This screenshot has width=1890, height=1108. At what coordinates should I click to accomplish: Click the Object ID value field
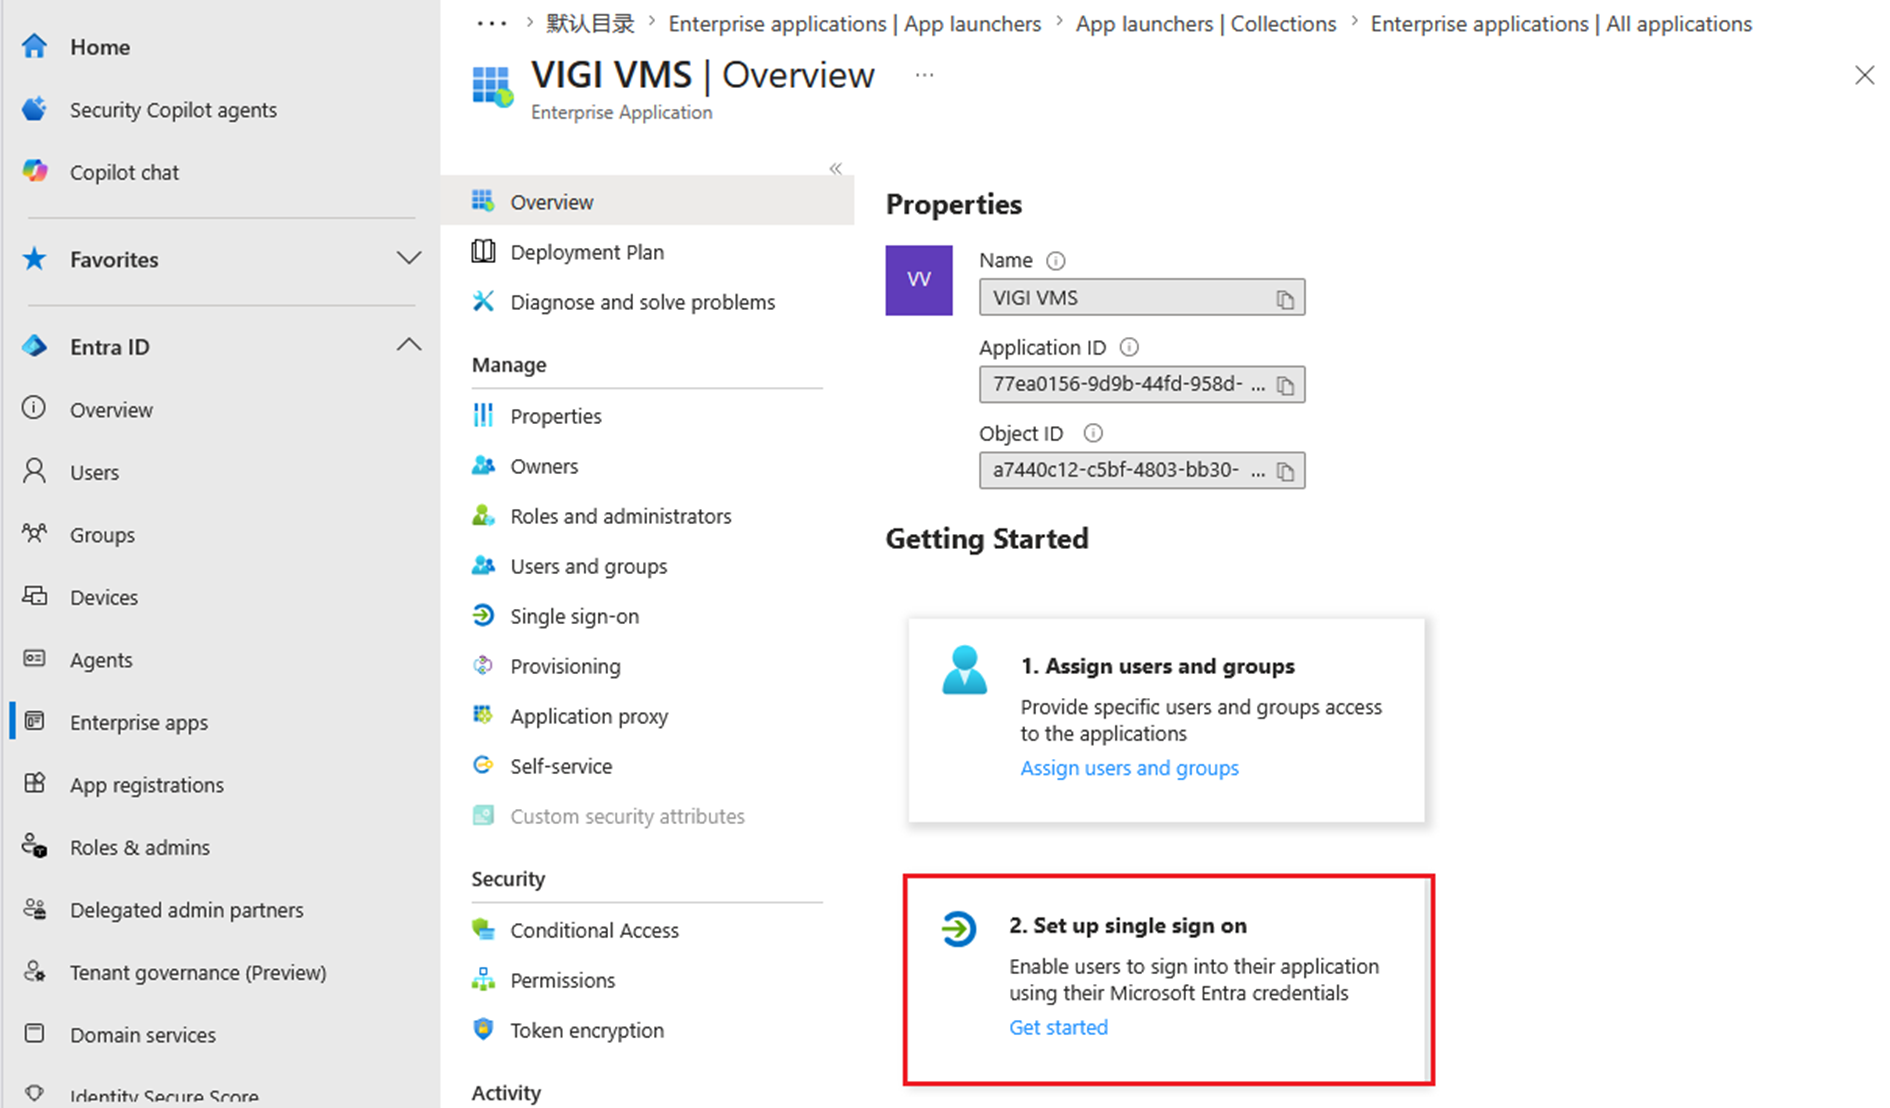tap(1142, 470)
